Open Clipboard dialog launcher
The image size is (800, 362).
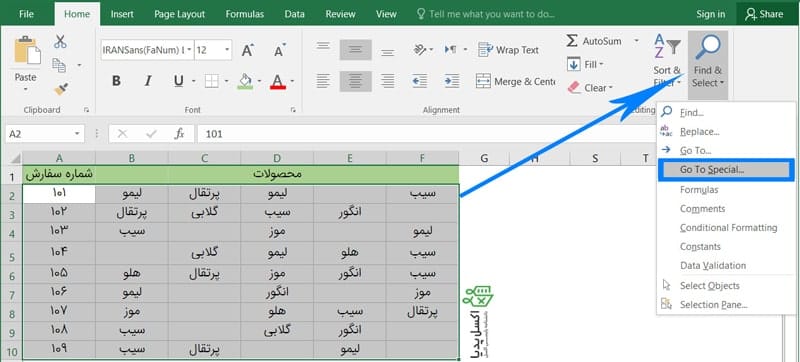click(86, 110)
